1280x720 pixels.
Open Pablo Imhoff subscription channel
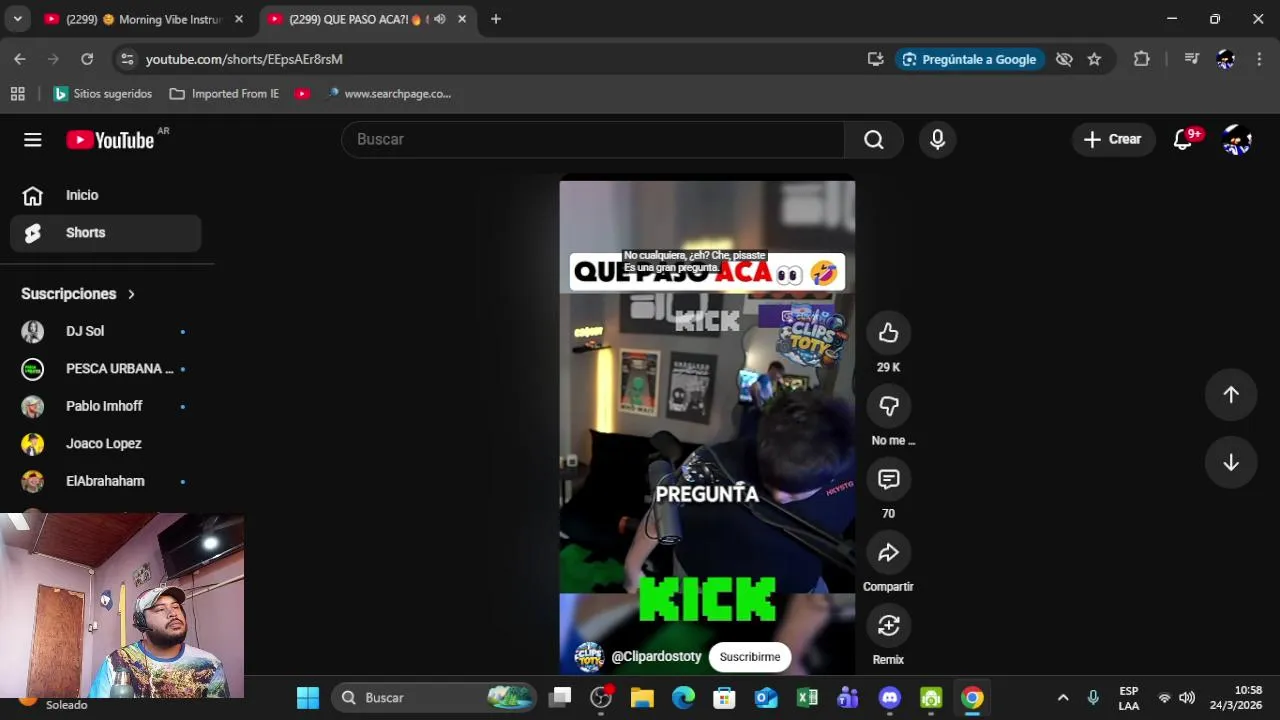click(106, 406)
